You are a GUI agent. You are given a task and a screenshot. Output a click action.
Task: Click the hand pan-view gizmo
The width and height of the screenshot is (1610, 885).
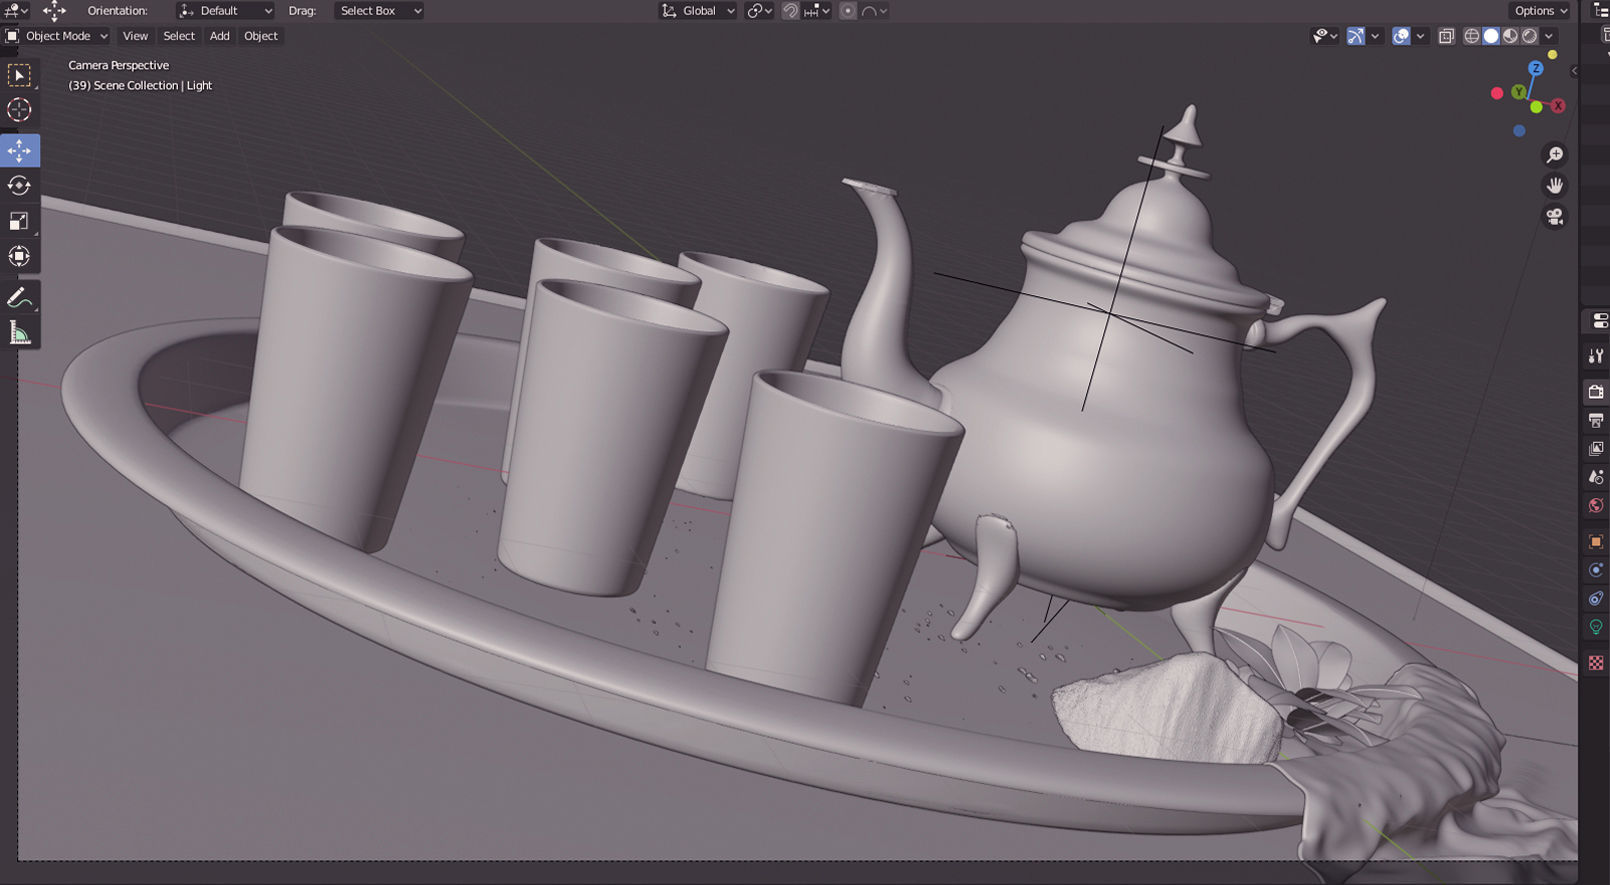[x=1555, y=186]
